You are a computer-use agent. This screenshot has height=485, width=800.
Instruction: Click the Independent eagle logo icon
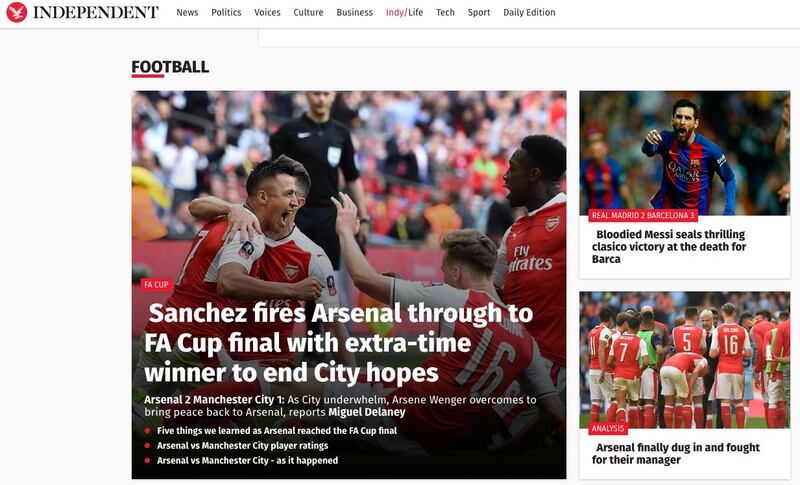click(17, 12)
